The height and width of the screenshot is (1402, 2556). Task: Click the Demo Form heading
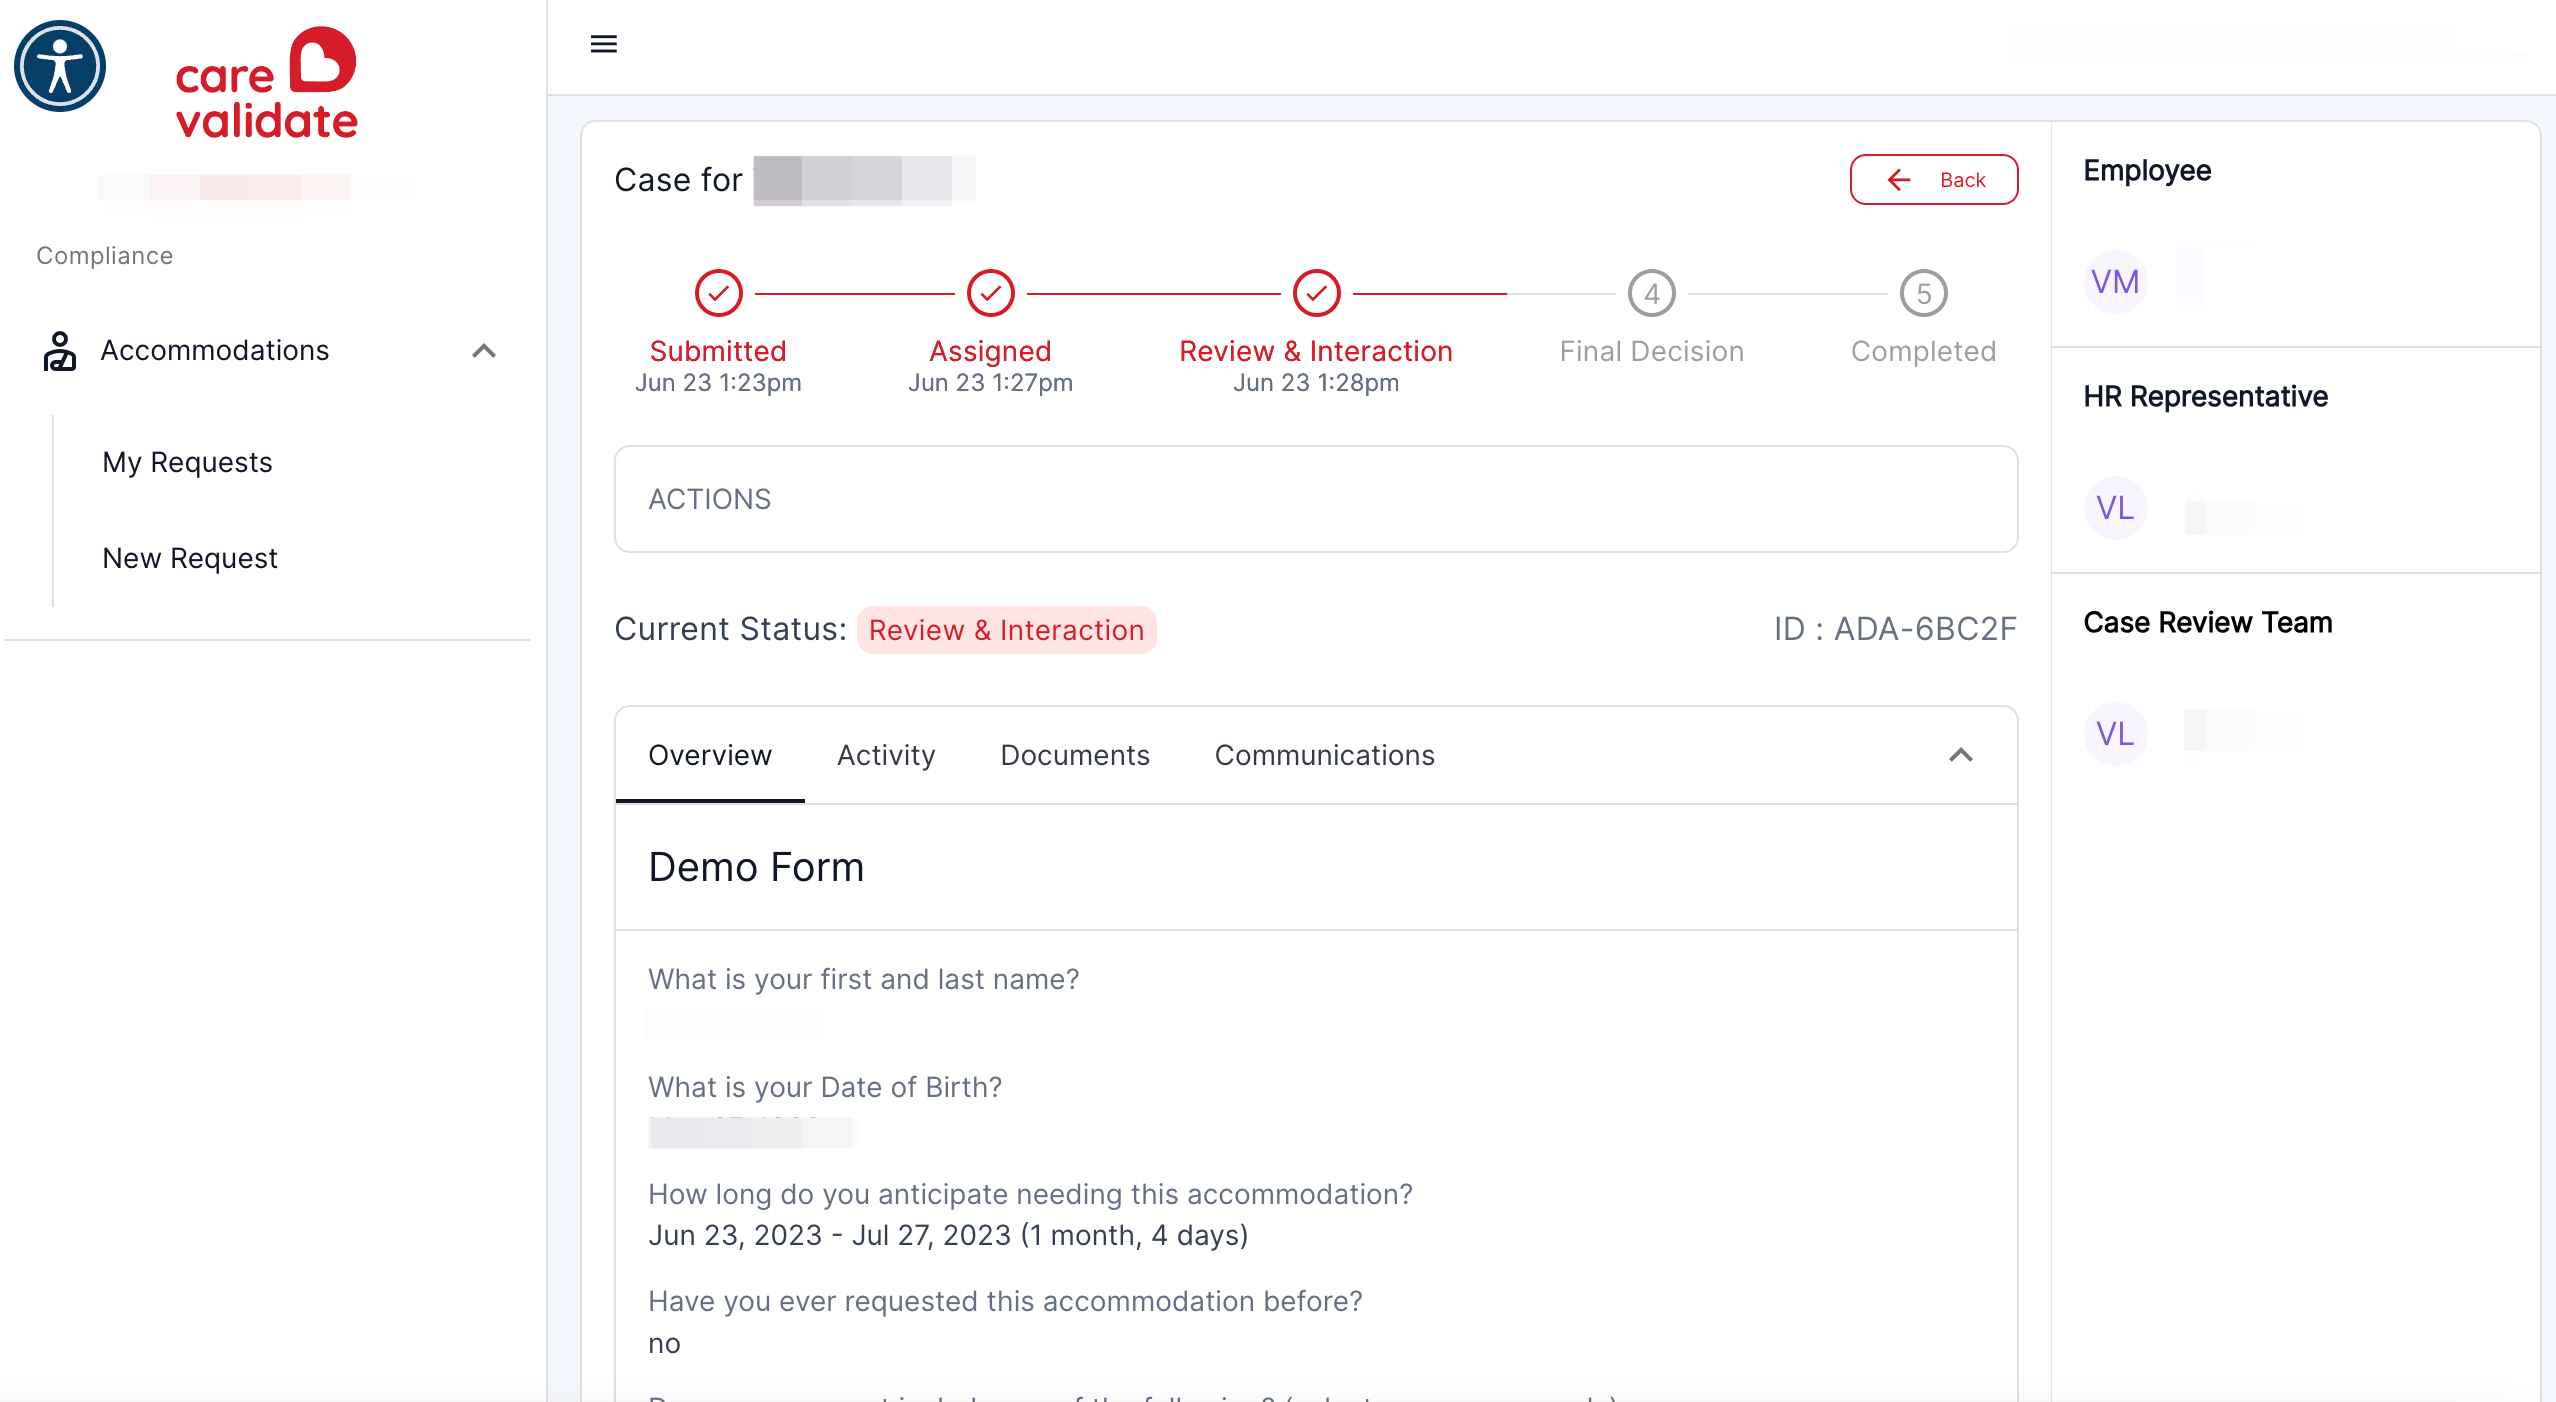756,867
